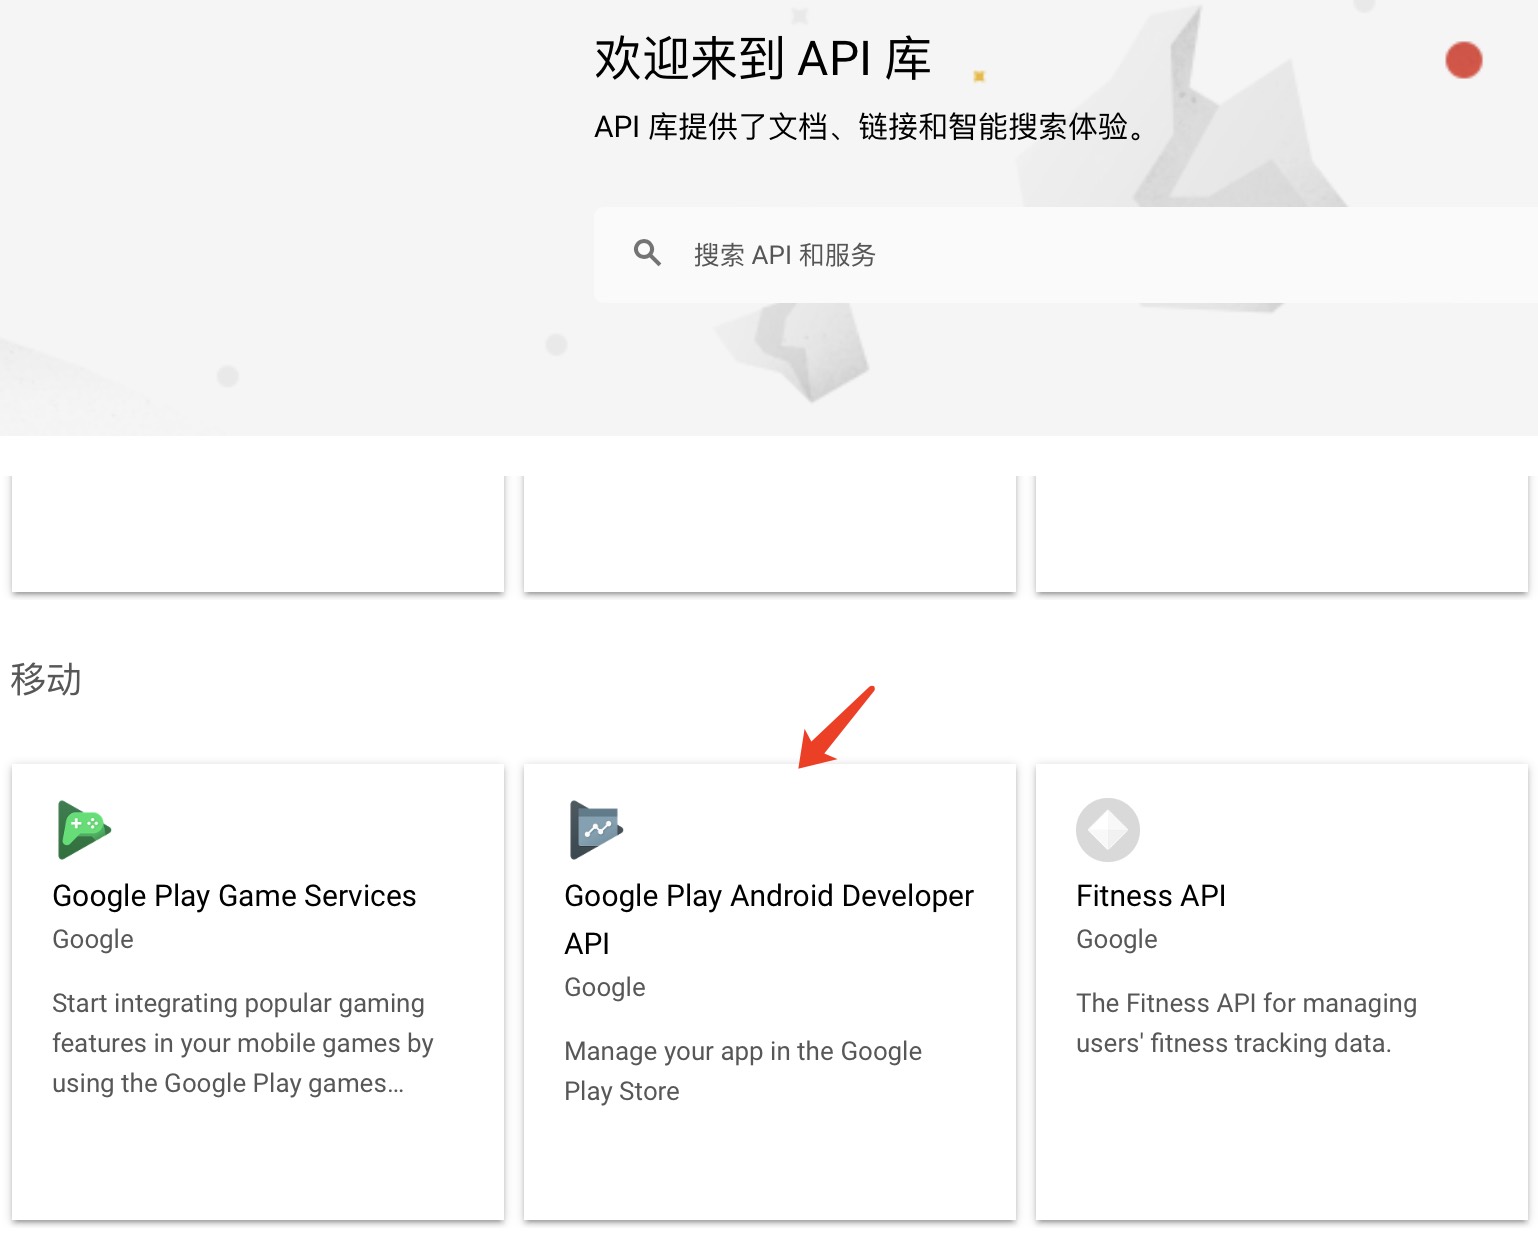Click the 欢迎来到 API 库 heading
This screenshot has height=1234, width=1538.
click(x=763, y=58)
